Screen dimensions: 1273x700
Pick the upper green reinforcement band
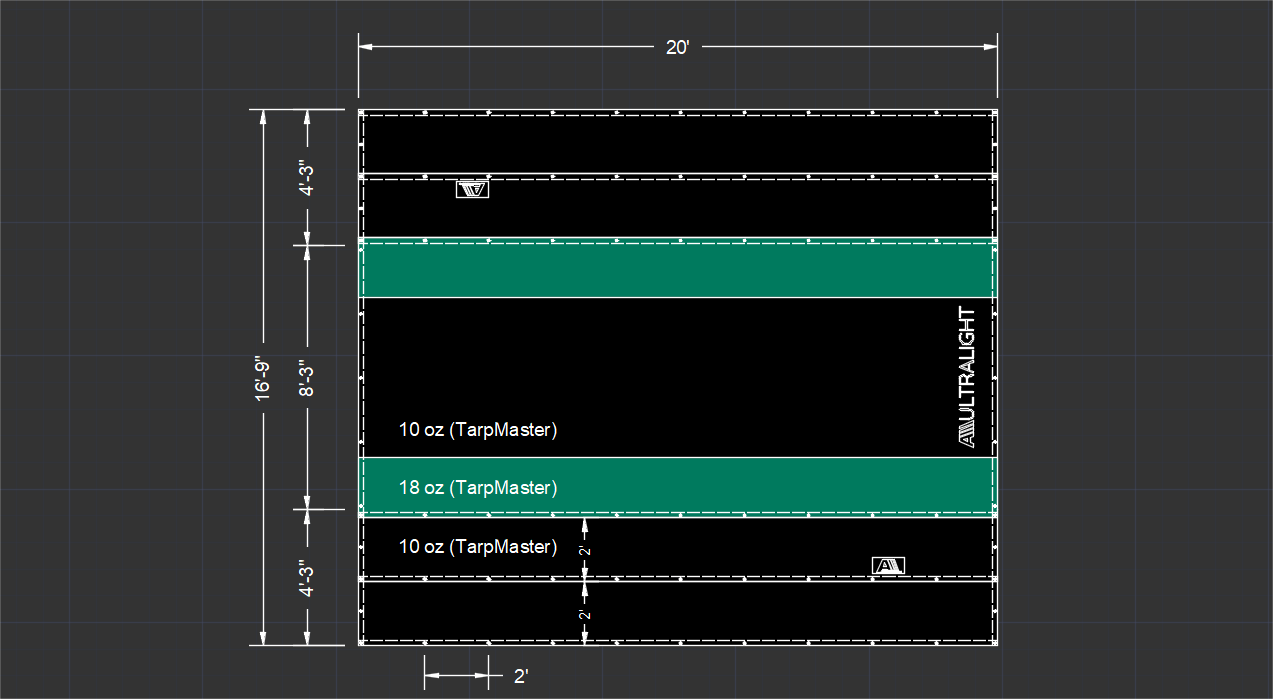(678, 268)
